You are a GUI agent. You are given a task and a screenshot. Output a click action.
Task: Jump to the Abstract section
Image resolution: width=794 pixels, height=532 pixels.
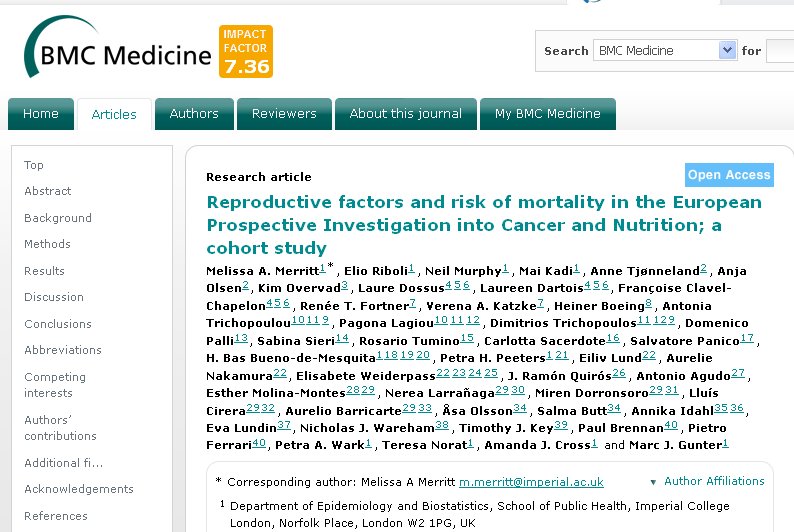48,191
